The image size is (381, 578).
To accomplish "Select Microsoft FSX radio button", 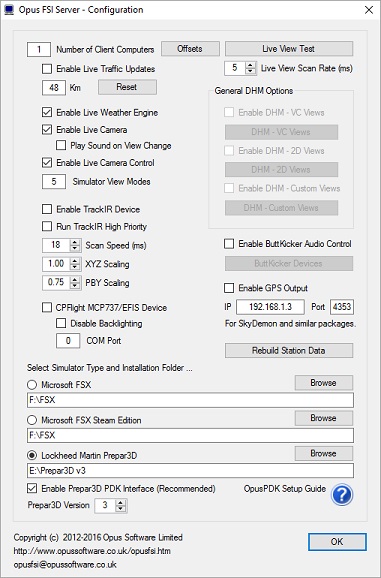I will (32, 384).
